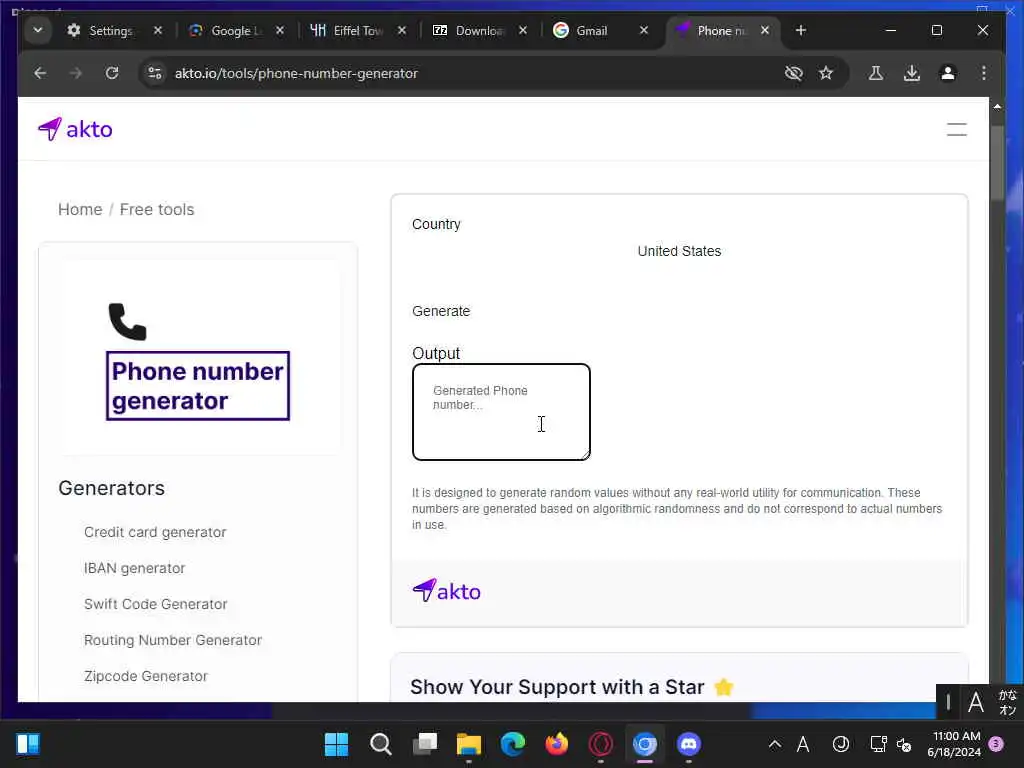This screenshot has width=1024, height=768.
Task: Follow the Home breadcrumb link
Action: tap(80, 210)
